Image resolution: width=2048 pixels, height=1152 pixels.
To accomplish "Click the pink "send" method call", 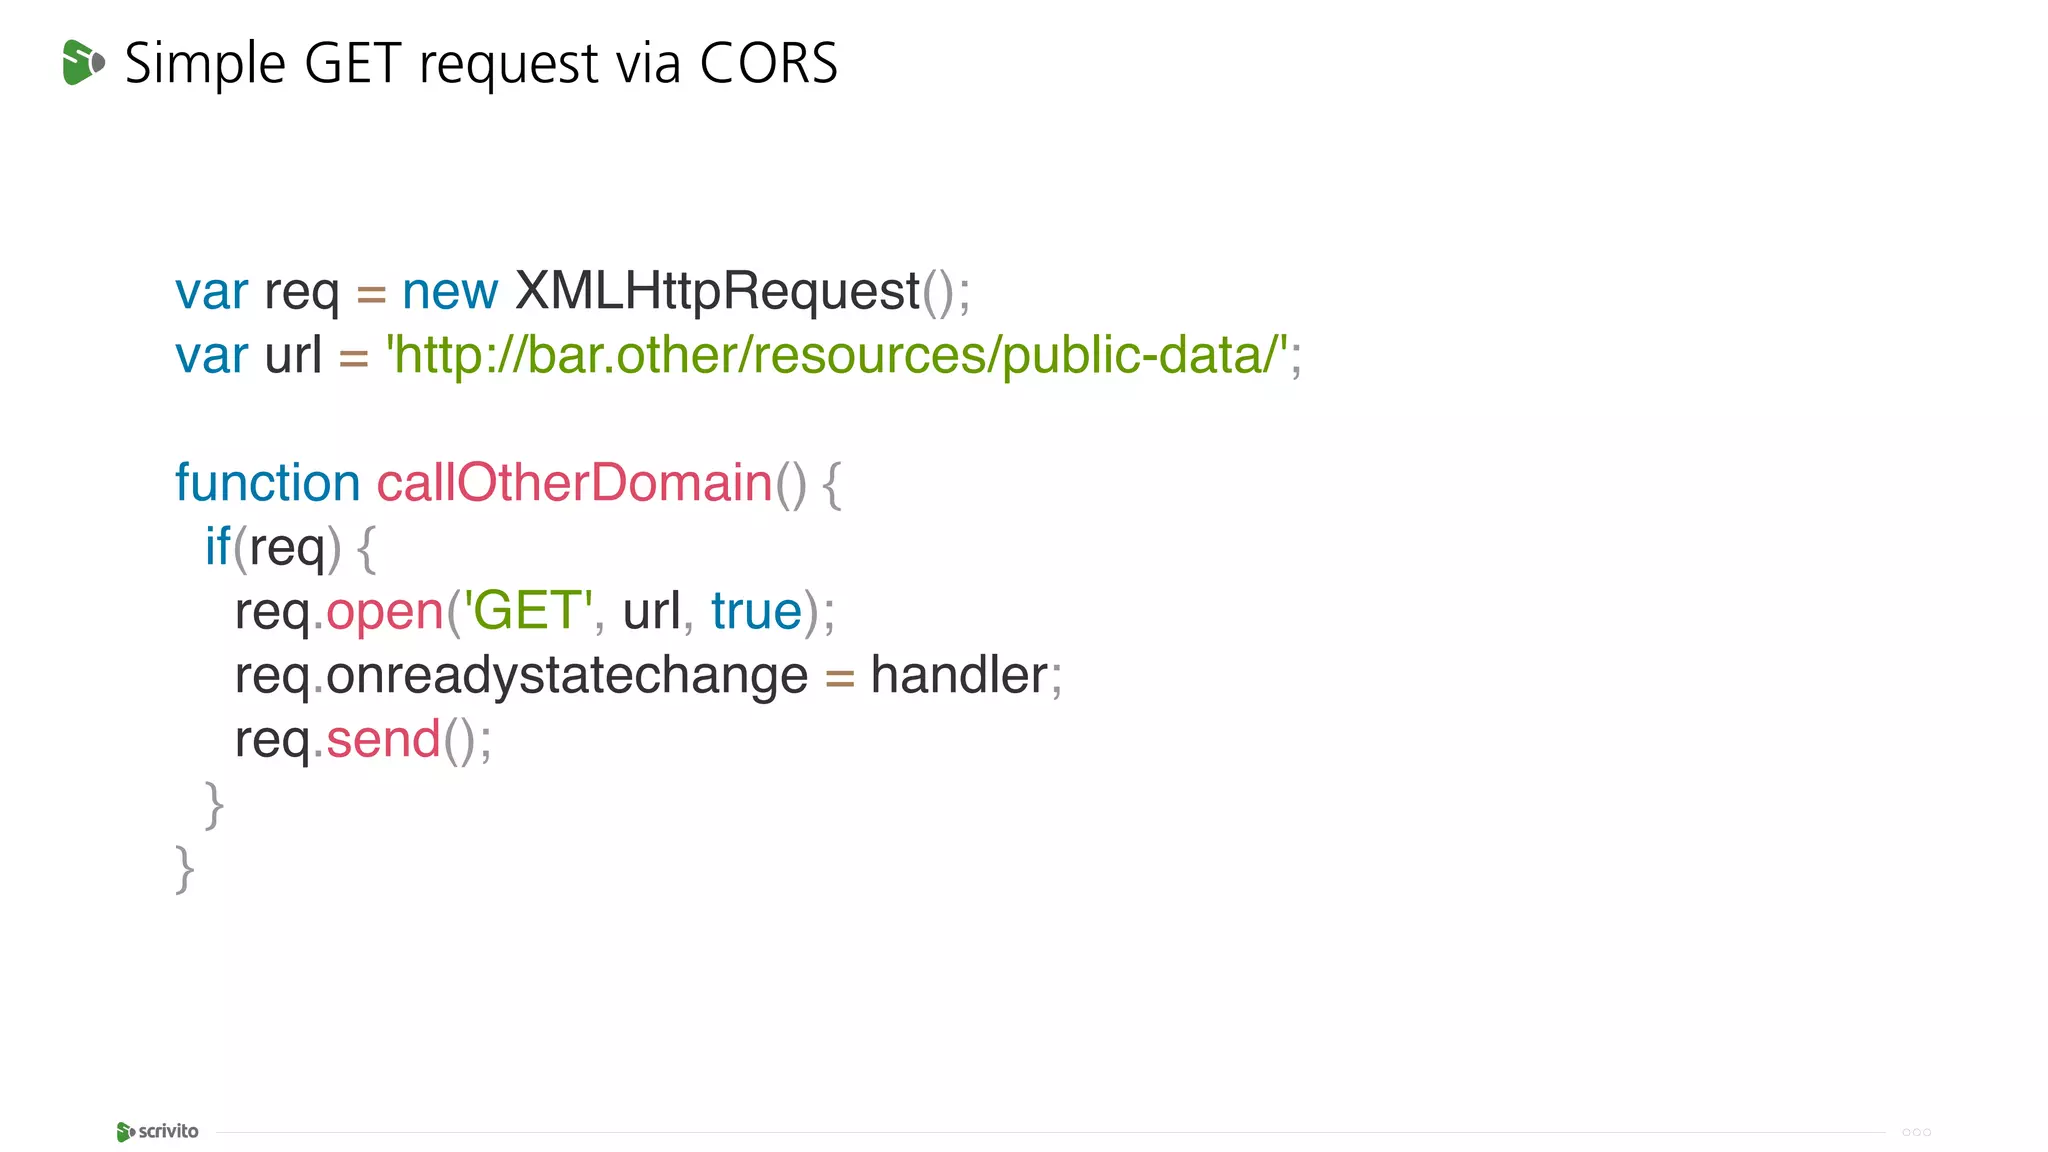I will [383, 739].
